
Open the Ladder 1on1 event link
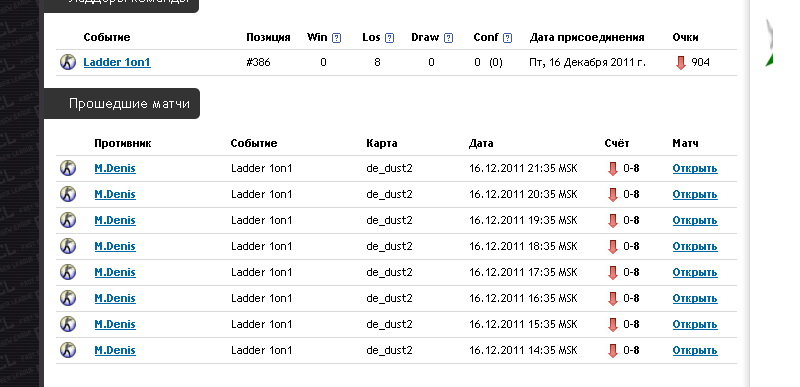pos(117,62)
